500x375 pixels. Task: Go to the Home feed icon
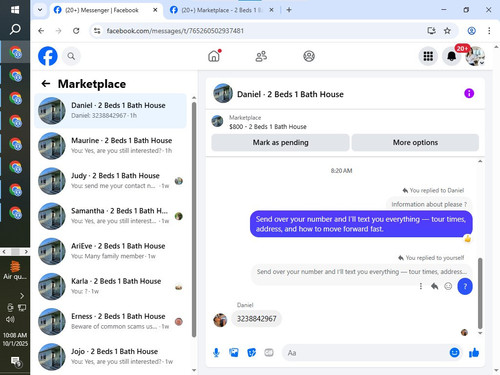point(214,56)
